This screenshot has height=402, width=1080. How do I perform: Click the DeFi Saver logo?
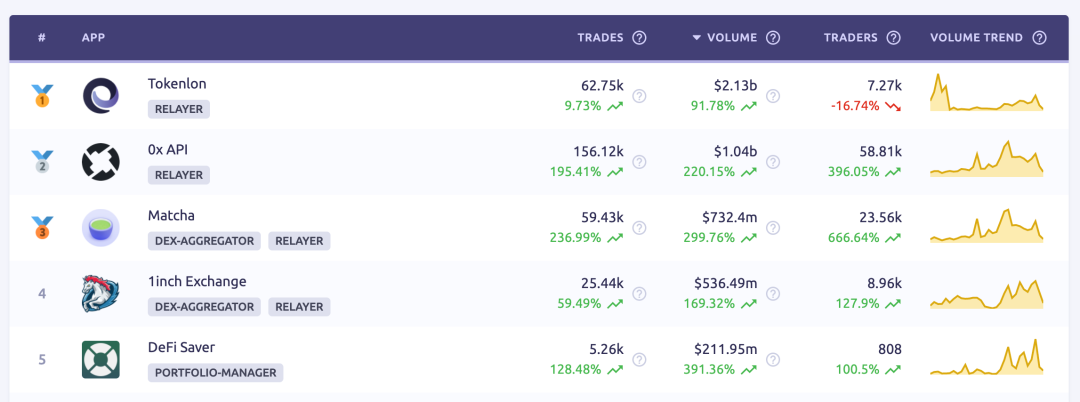tap(100, 360)
